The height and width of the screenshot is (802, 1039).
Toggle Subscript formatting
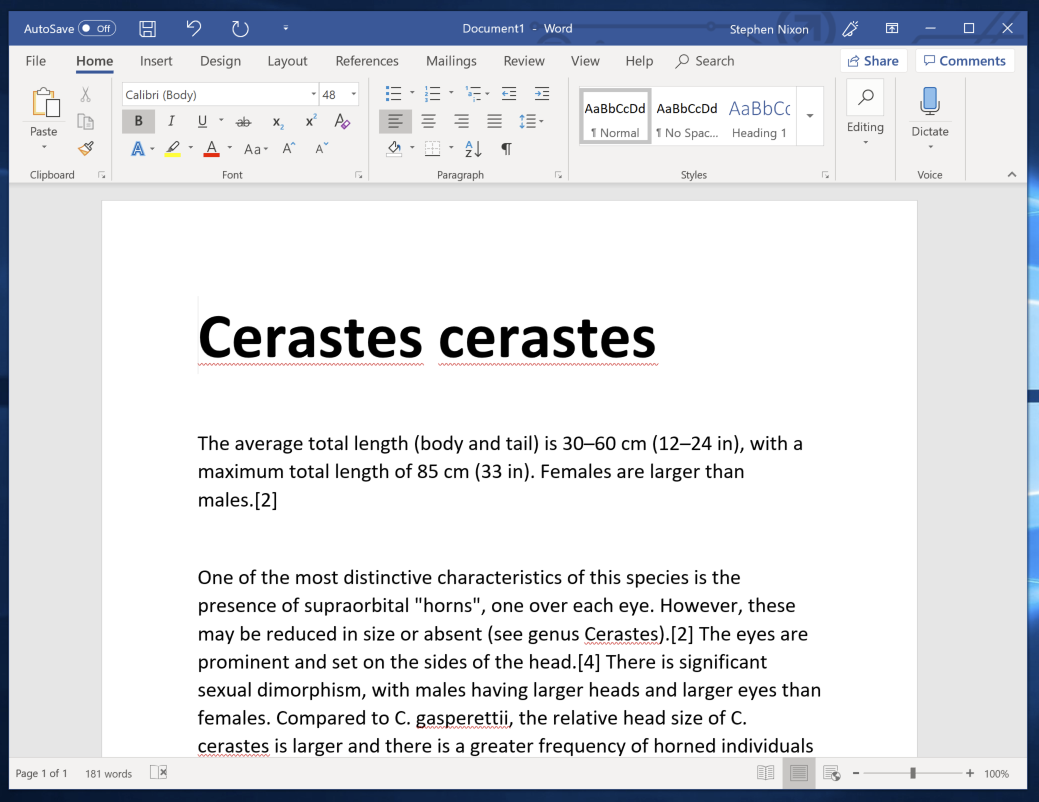point(278,122)
